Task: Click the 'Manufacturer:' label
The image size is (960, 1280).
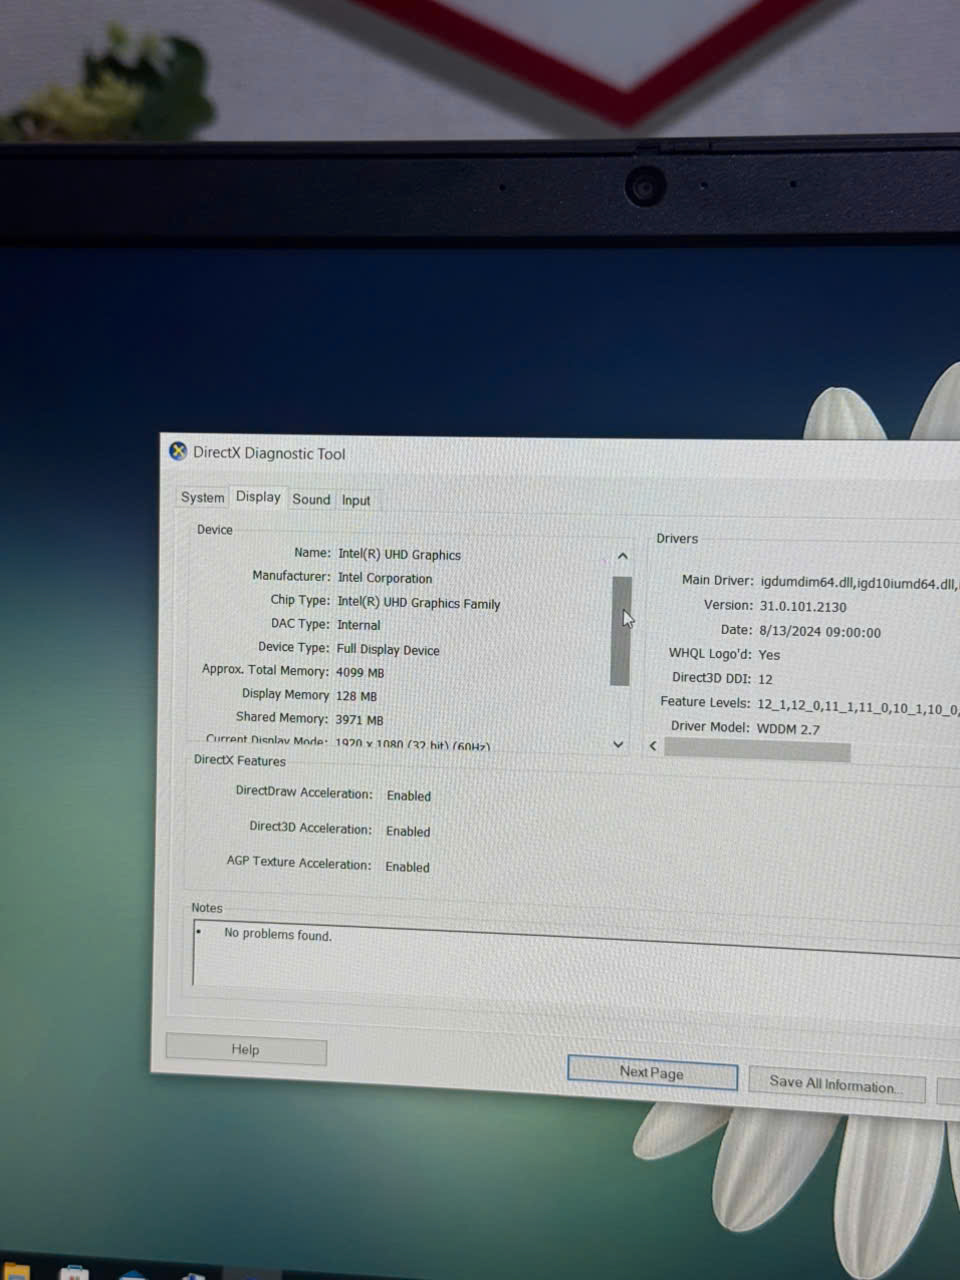Action: [x=291, y=576]
